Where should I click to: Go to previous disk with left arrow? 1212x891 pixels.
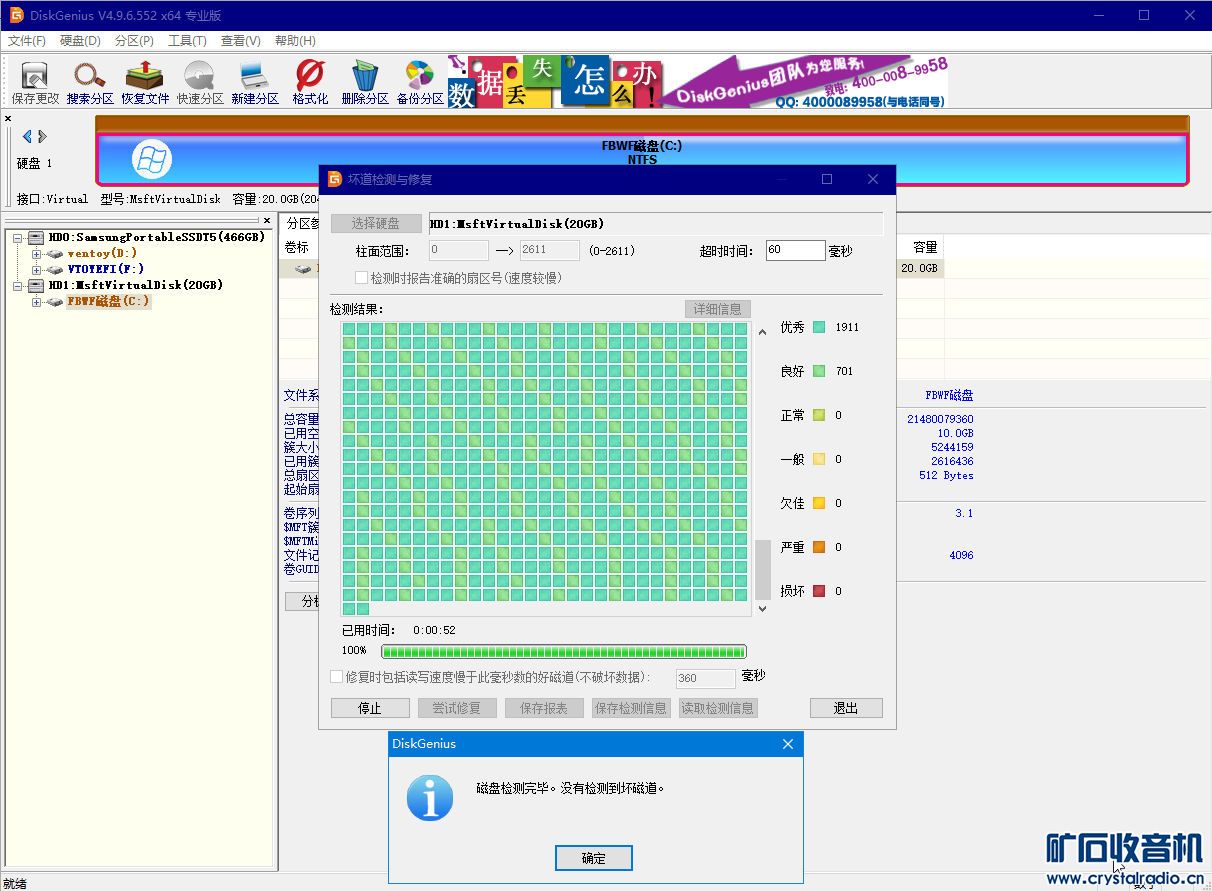click(x=27, y=137)
